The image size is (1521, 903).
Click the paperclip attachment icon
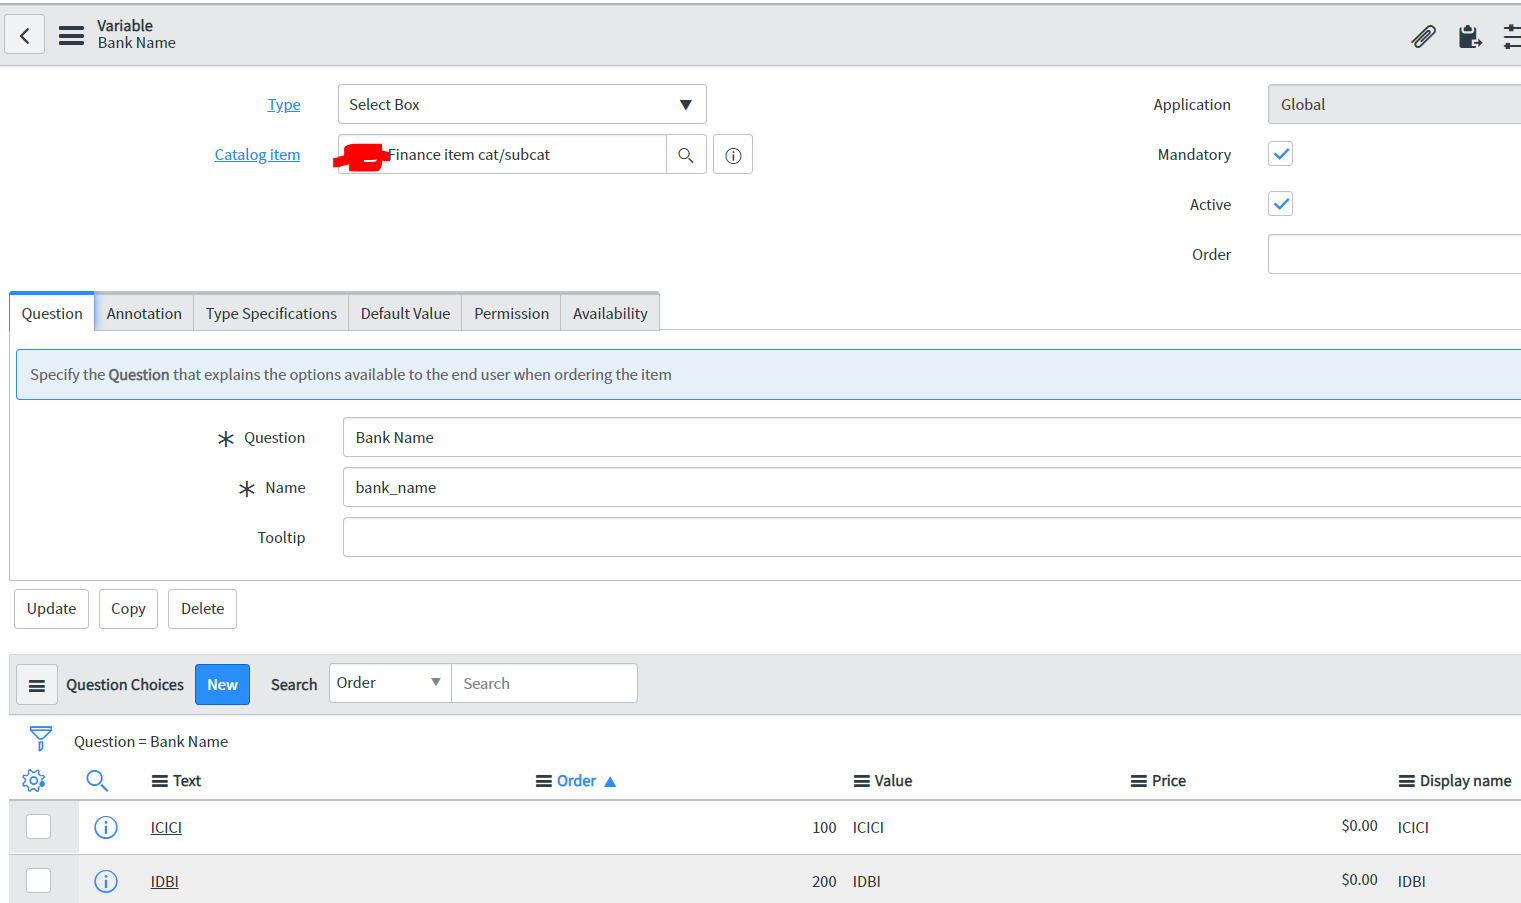[1423, 36]
